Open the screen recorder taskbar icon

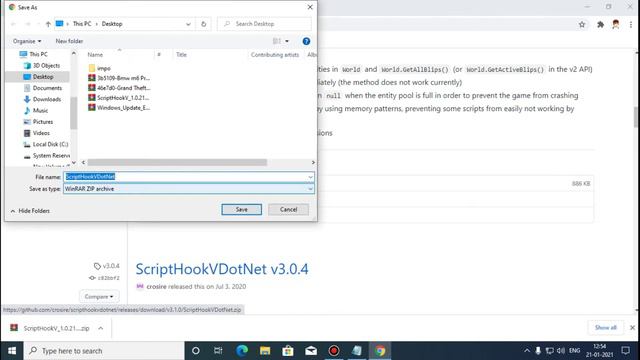click(333, 351)
